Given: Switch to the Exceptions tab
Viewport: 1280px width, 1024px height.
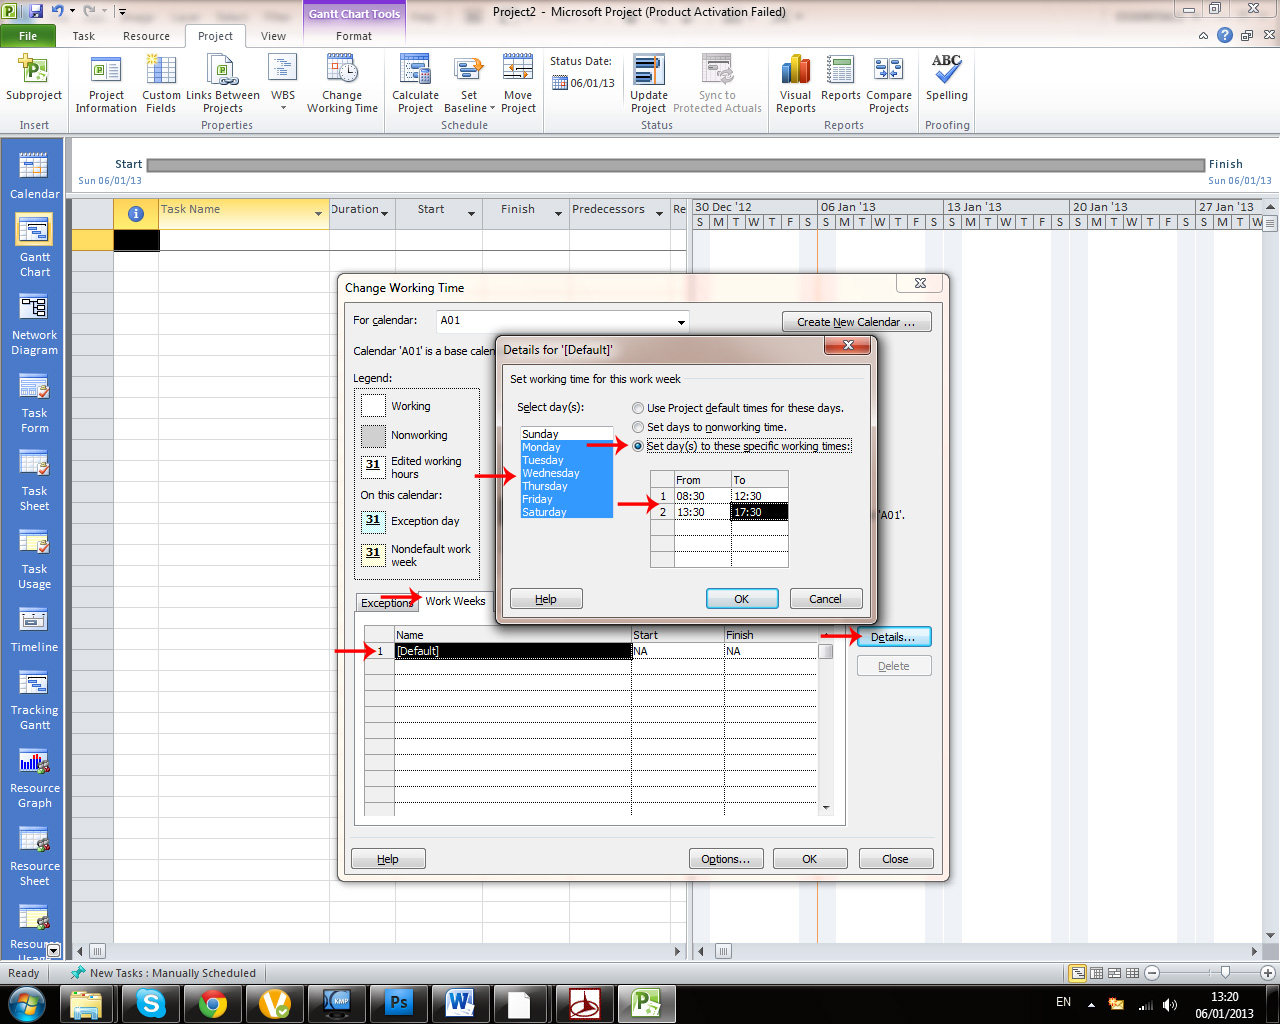Looking at the screenshot, I should [x=386, y=603].
